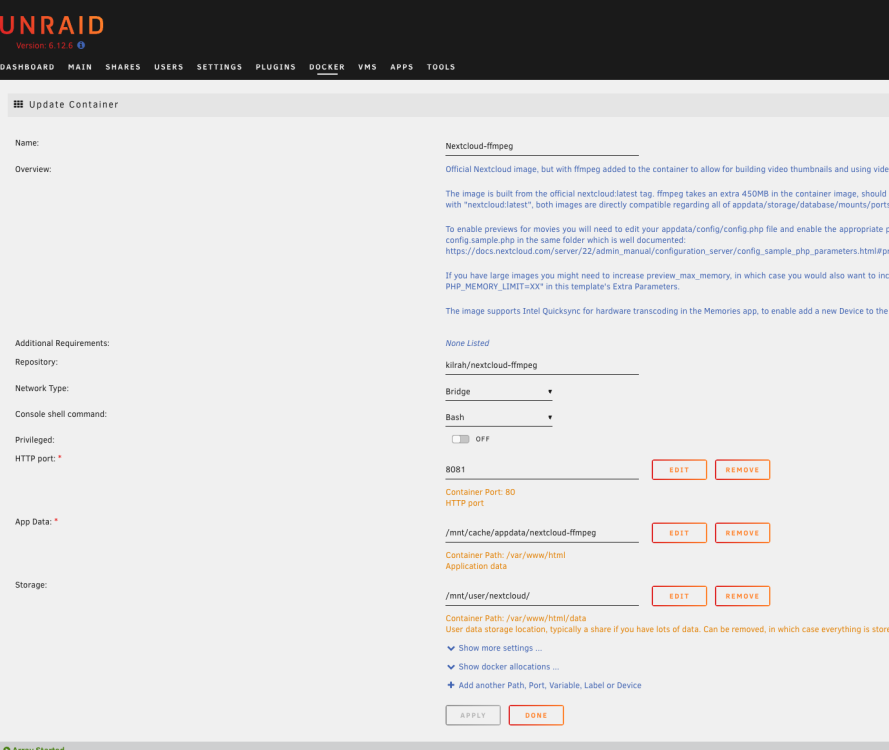This screenshot has height=750, width=889.
Task: Click the plus icon to add another path
Action: pyautogui.click(x=451, y=685)
